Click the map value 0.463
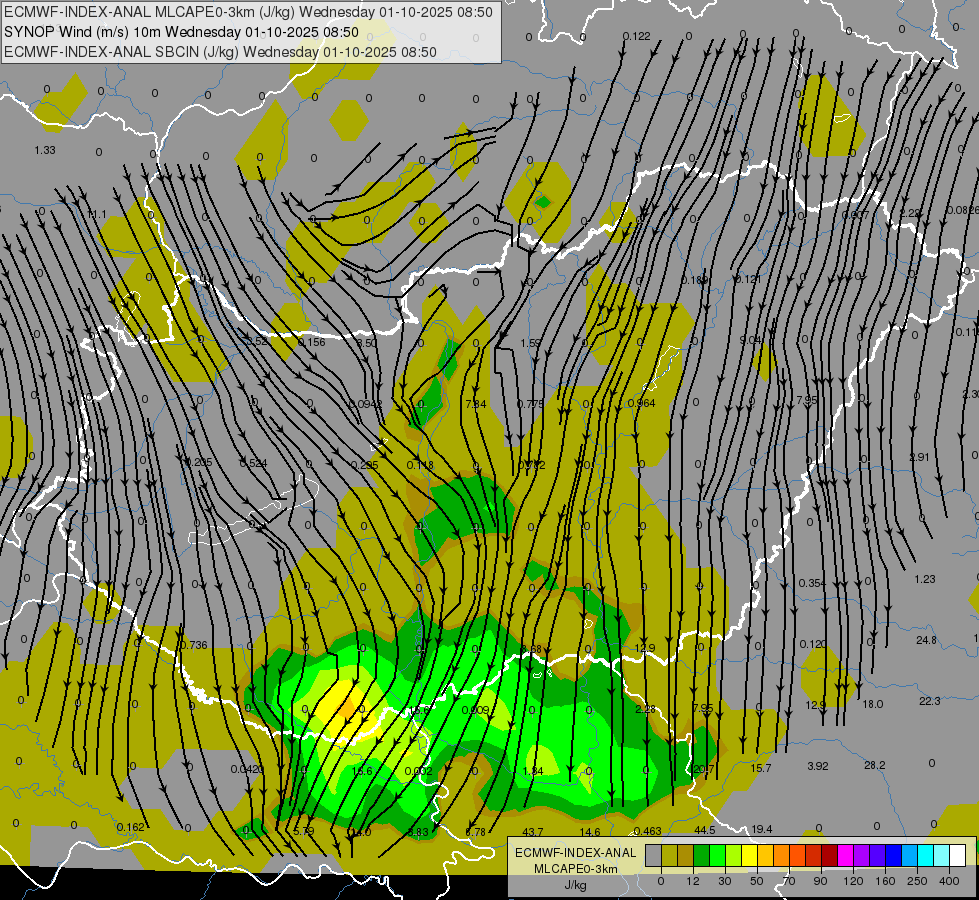The image size is (979, 900). (647, 831)
